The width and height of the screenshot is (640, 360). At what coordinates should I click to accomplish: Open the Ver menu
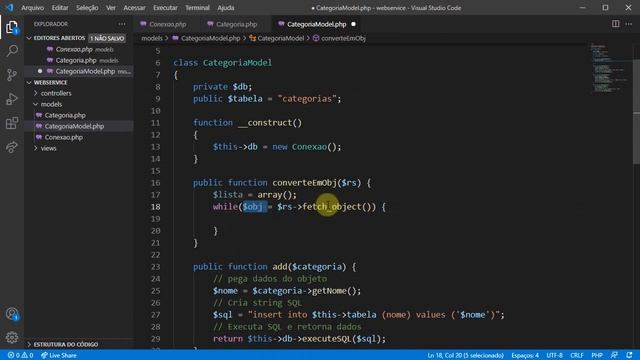(x=111, y=8)
